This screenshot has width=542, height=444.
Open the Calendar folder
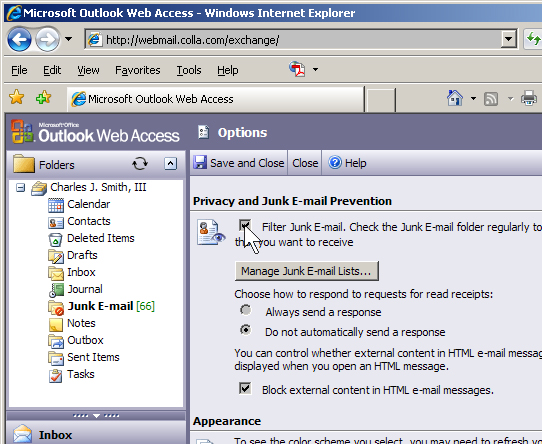[88, 204]
